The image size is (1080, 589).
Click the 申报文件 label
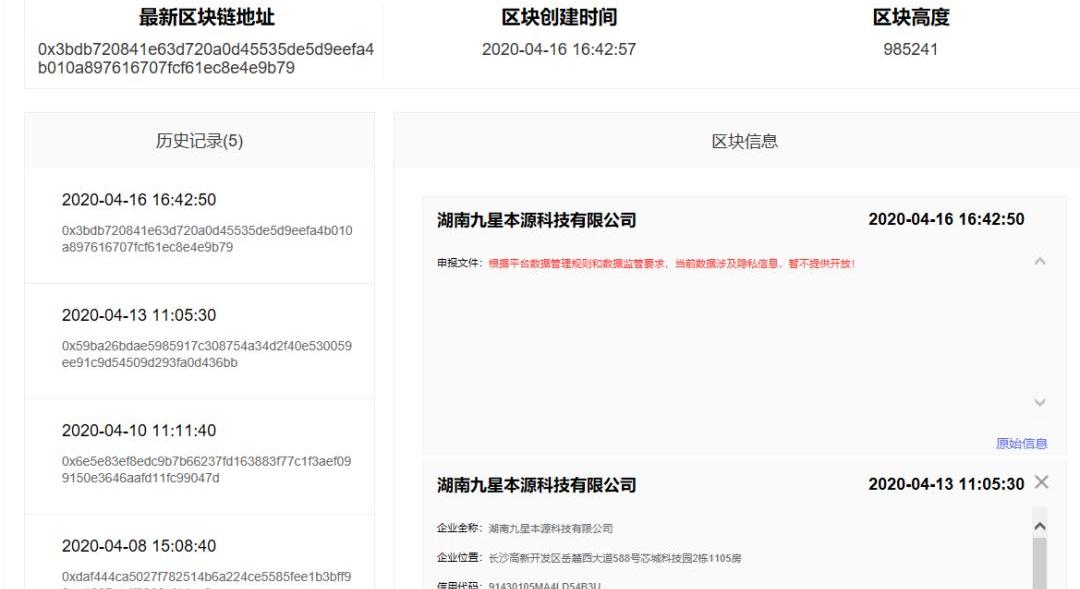click(457, 263)
